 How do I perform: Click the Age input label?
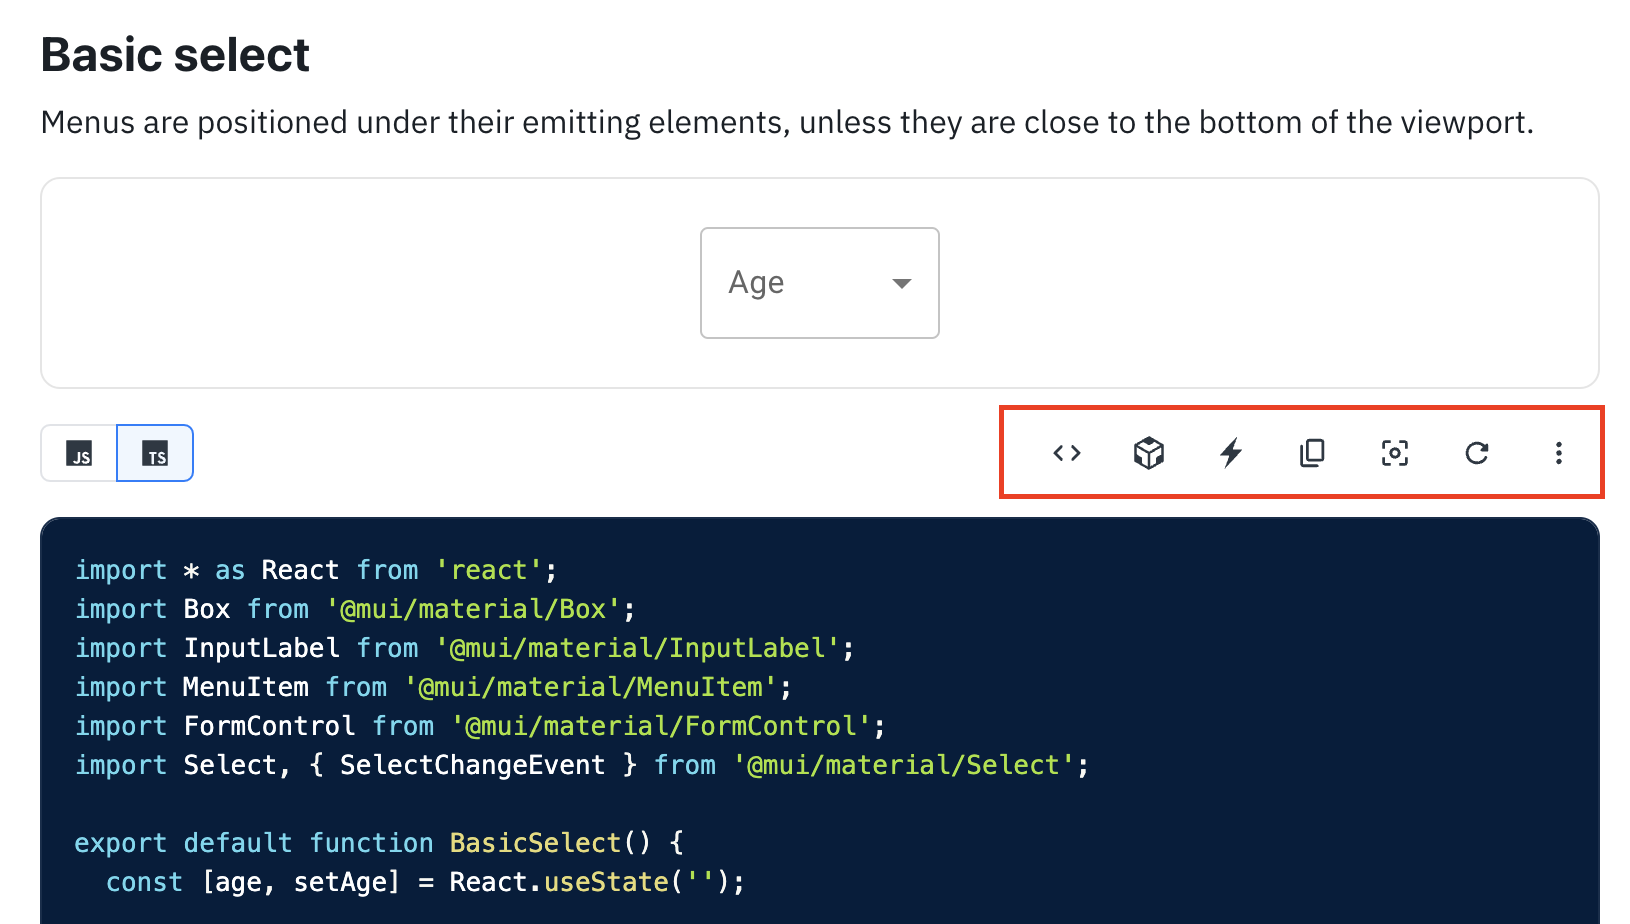[756, 282]
